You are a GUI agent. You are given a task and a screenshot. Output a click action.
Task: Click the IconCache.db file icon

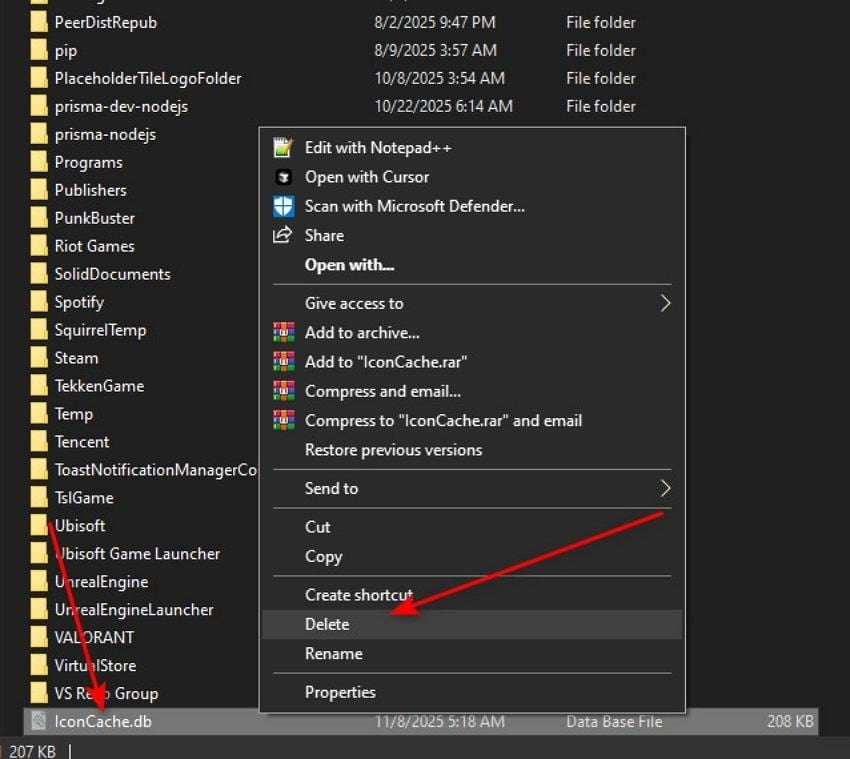pyautogui.click(x=36, y=721)
